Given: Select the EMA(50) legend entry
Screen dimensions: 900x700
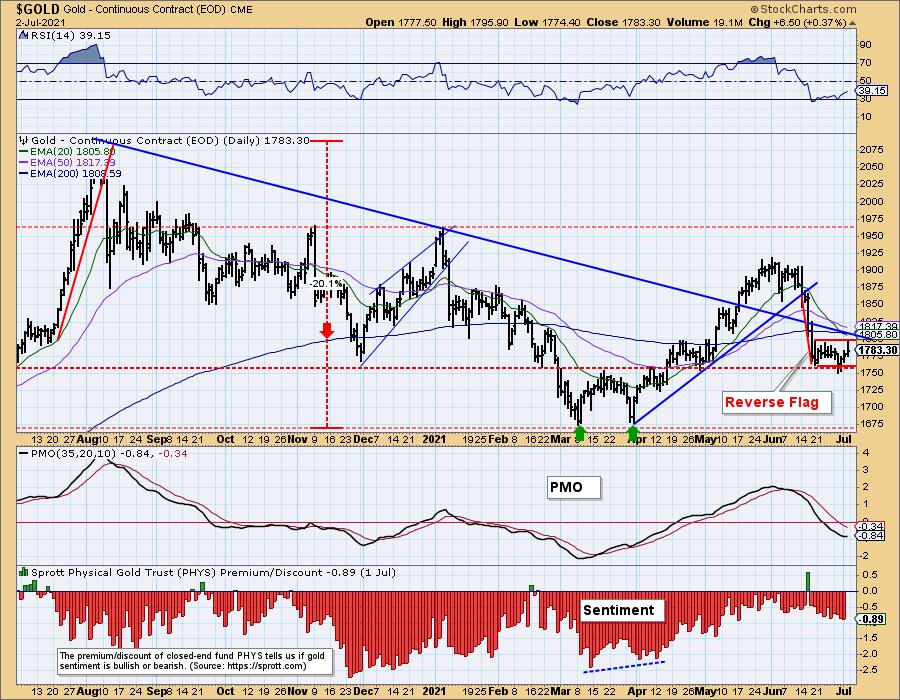Looking at the screenshot, I should 67,163.
